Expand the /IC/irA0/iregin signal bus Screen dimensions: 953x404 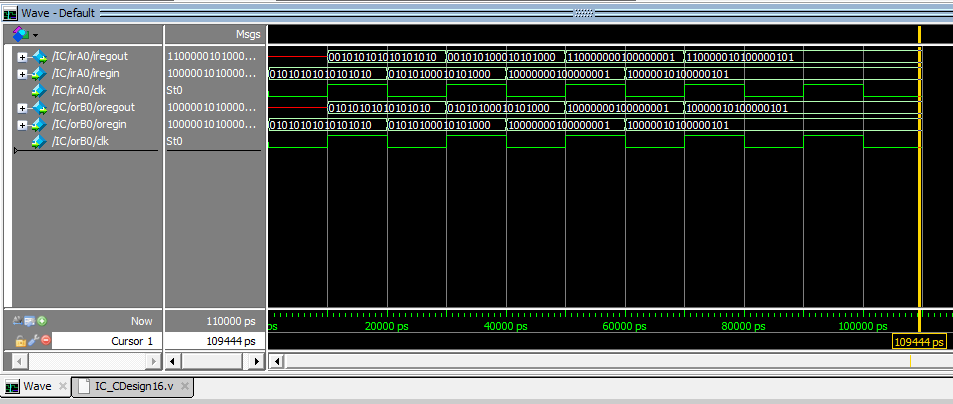click(x=22, y=73)
